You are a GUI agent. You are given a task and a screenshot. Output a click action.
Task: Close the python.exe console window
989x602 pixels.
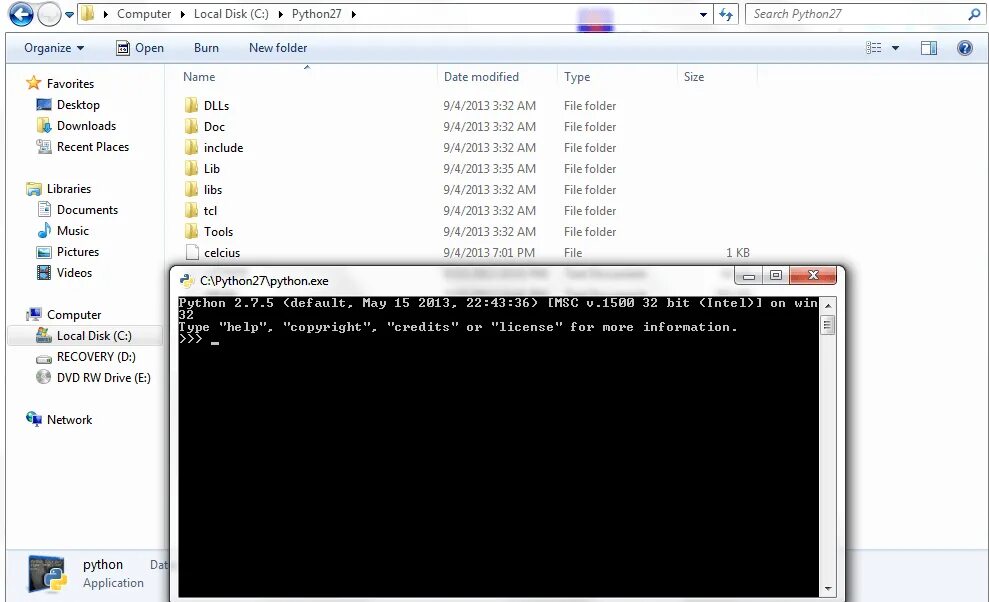pyautogui.click(x=813, y=275)
